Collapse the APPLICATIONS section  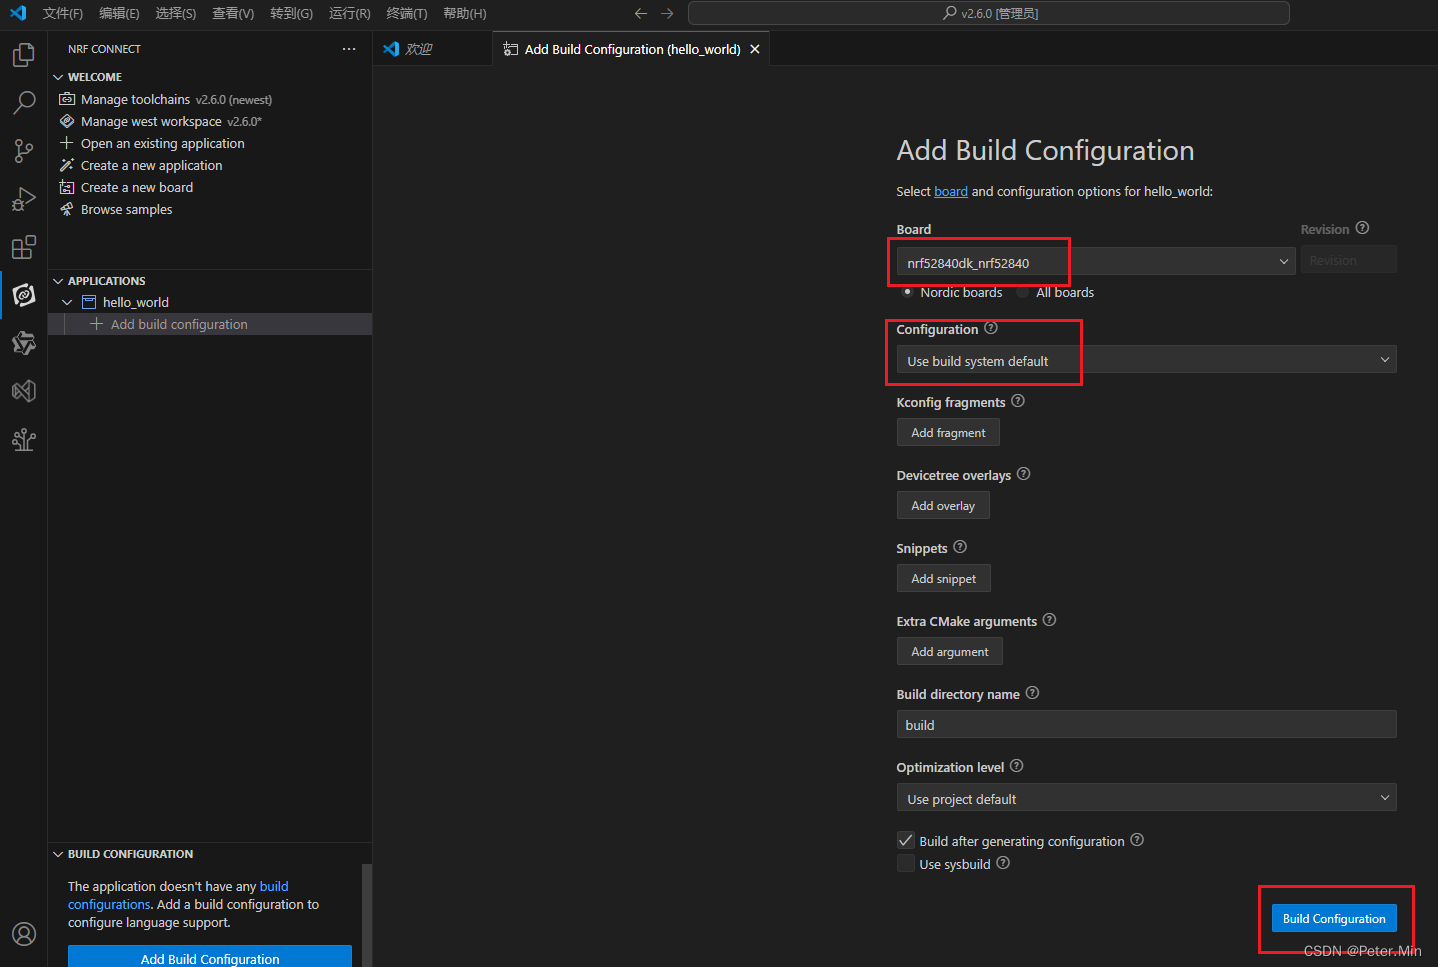[x=58, y=281]
